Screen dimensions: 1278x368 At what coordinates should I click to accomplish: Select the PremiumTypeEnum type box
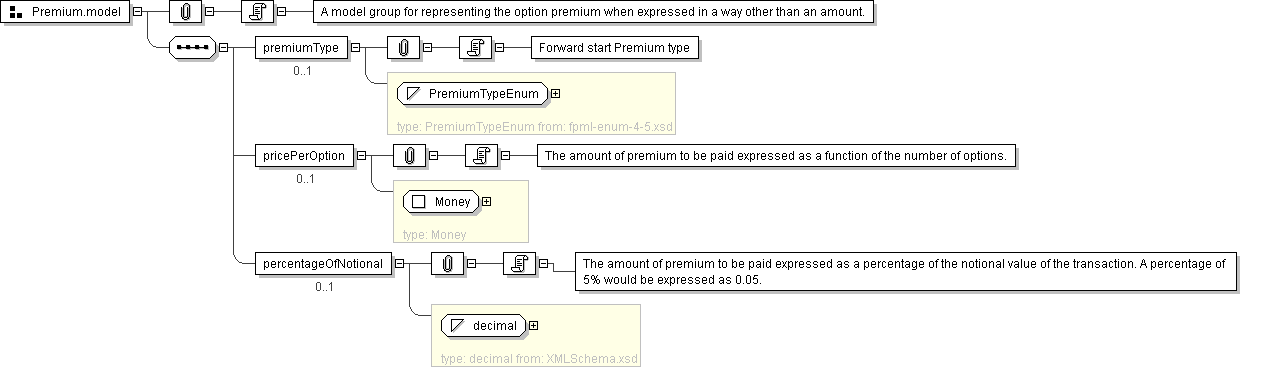point(473,94)
